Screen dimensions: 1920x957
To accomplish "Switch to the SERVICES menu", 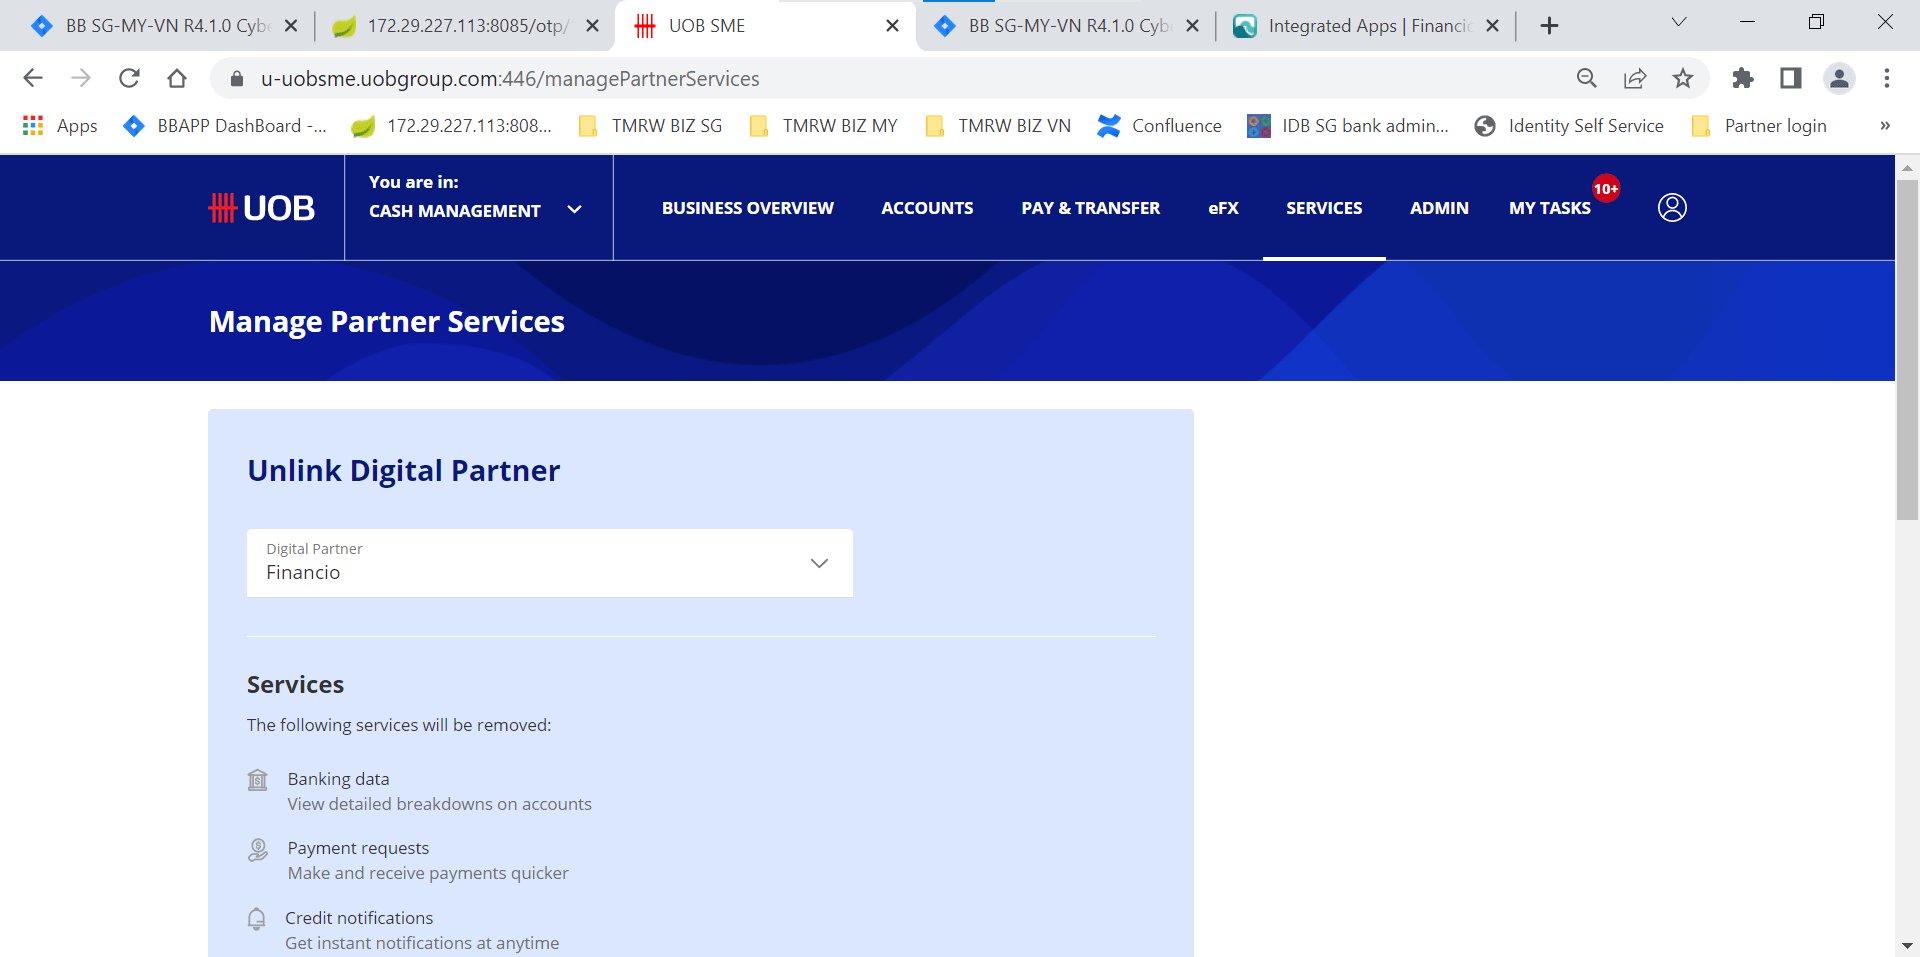I will point(1324,207).
